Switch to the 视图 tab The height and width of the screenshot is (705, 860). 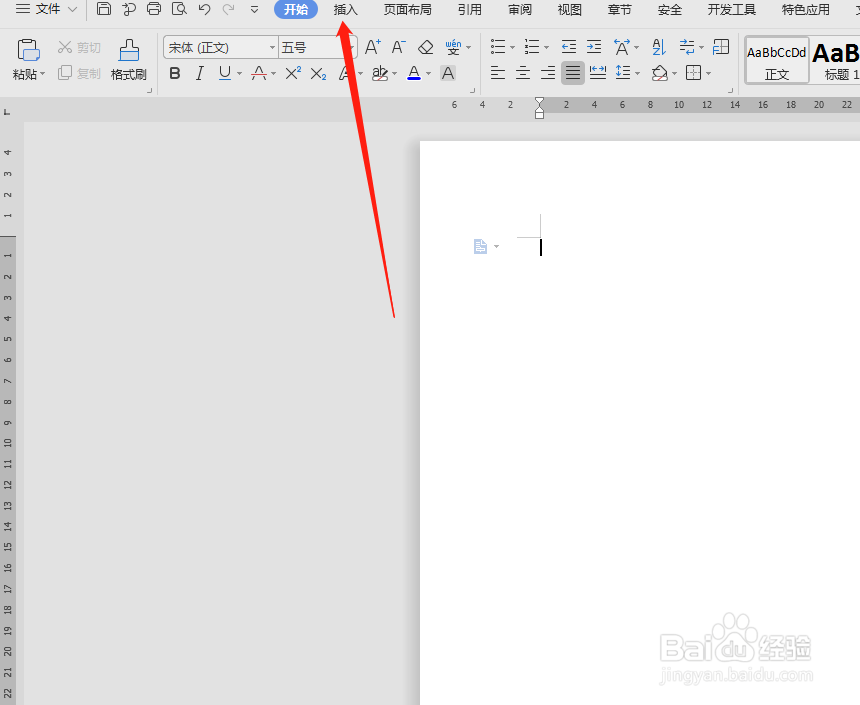570,9
